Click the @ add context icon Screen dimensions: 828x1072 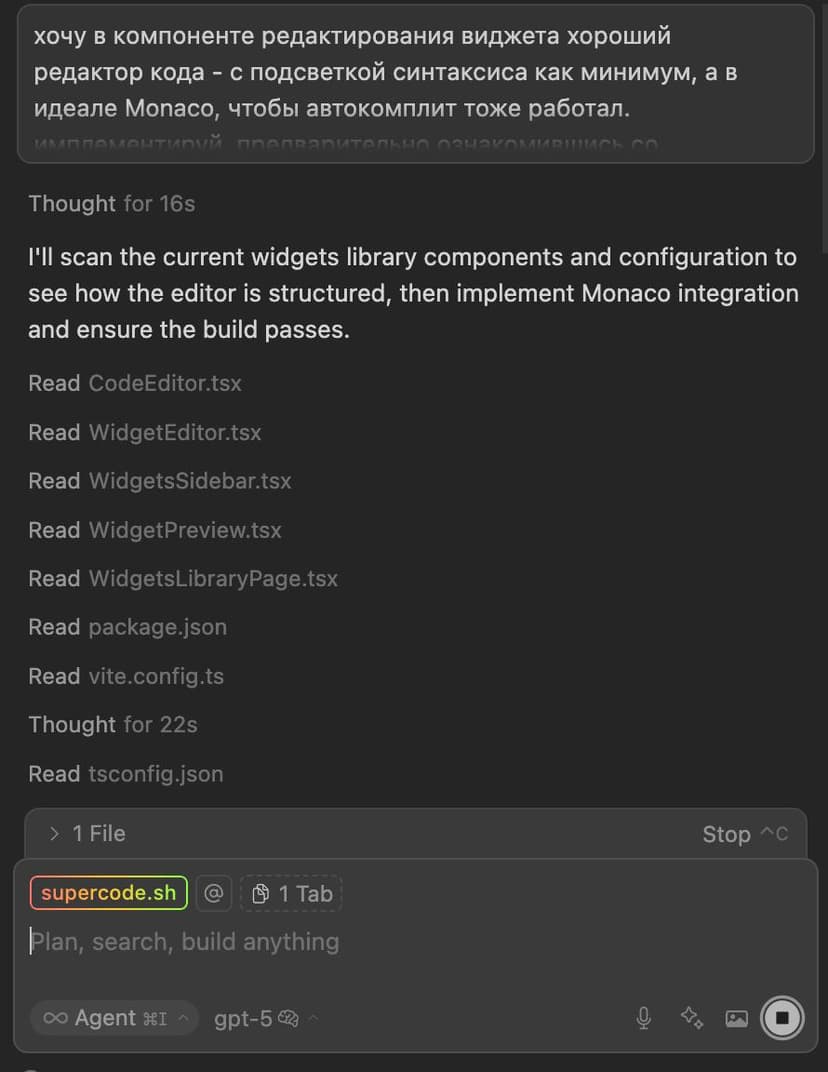(213, 893)
